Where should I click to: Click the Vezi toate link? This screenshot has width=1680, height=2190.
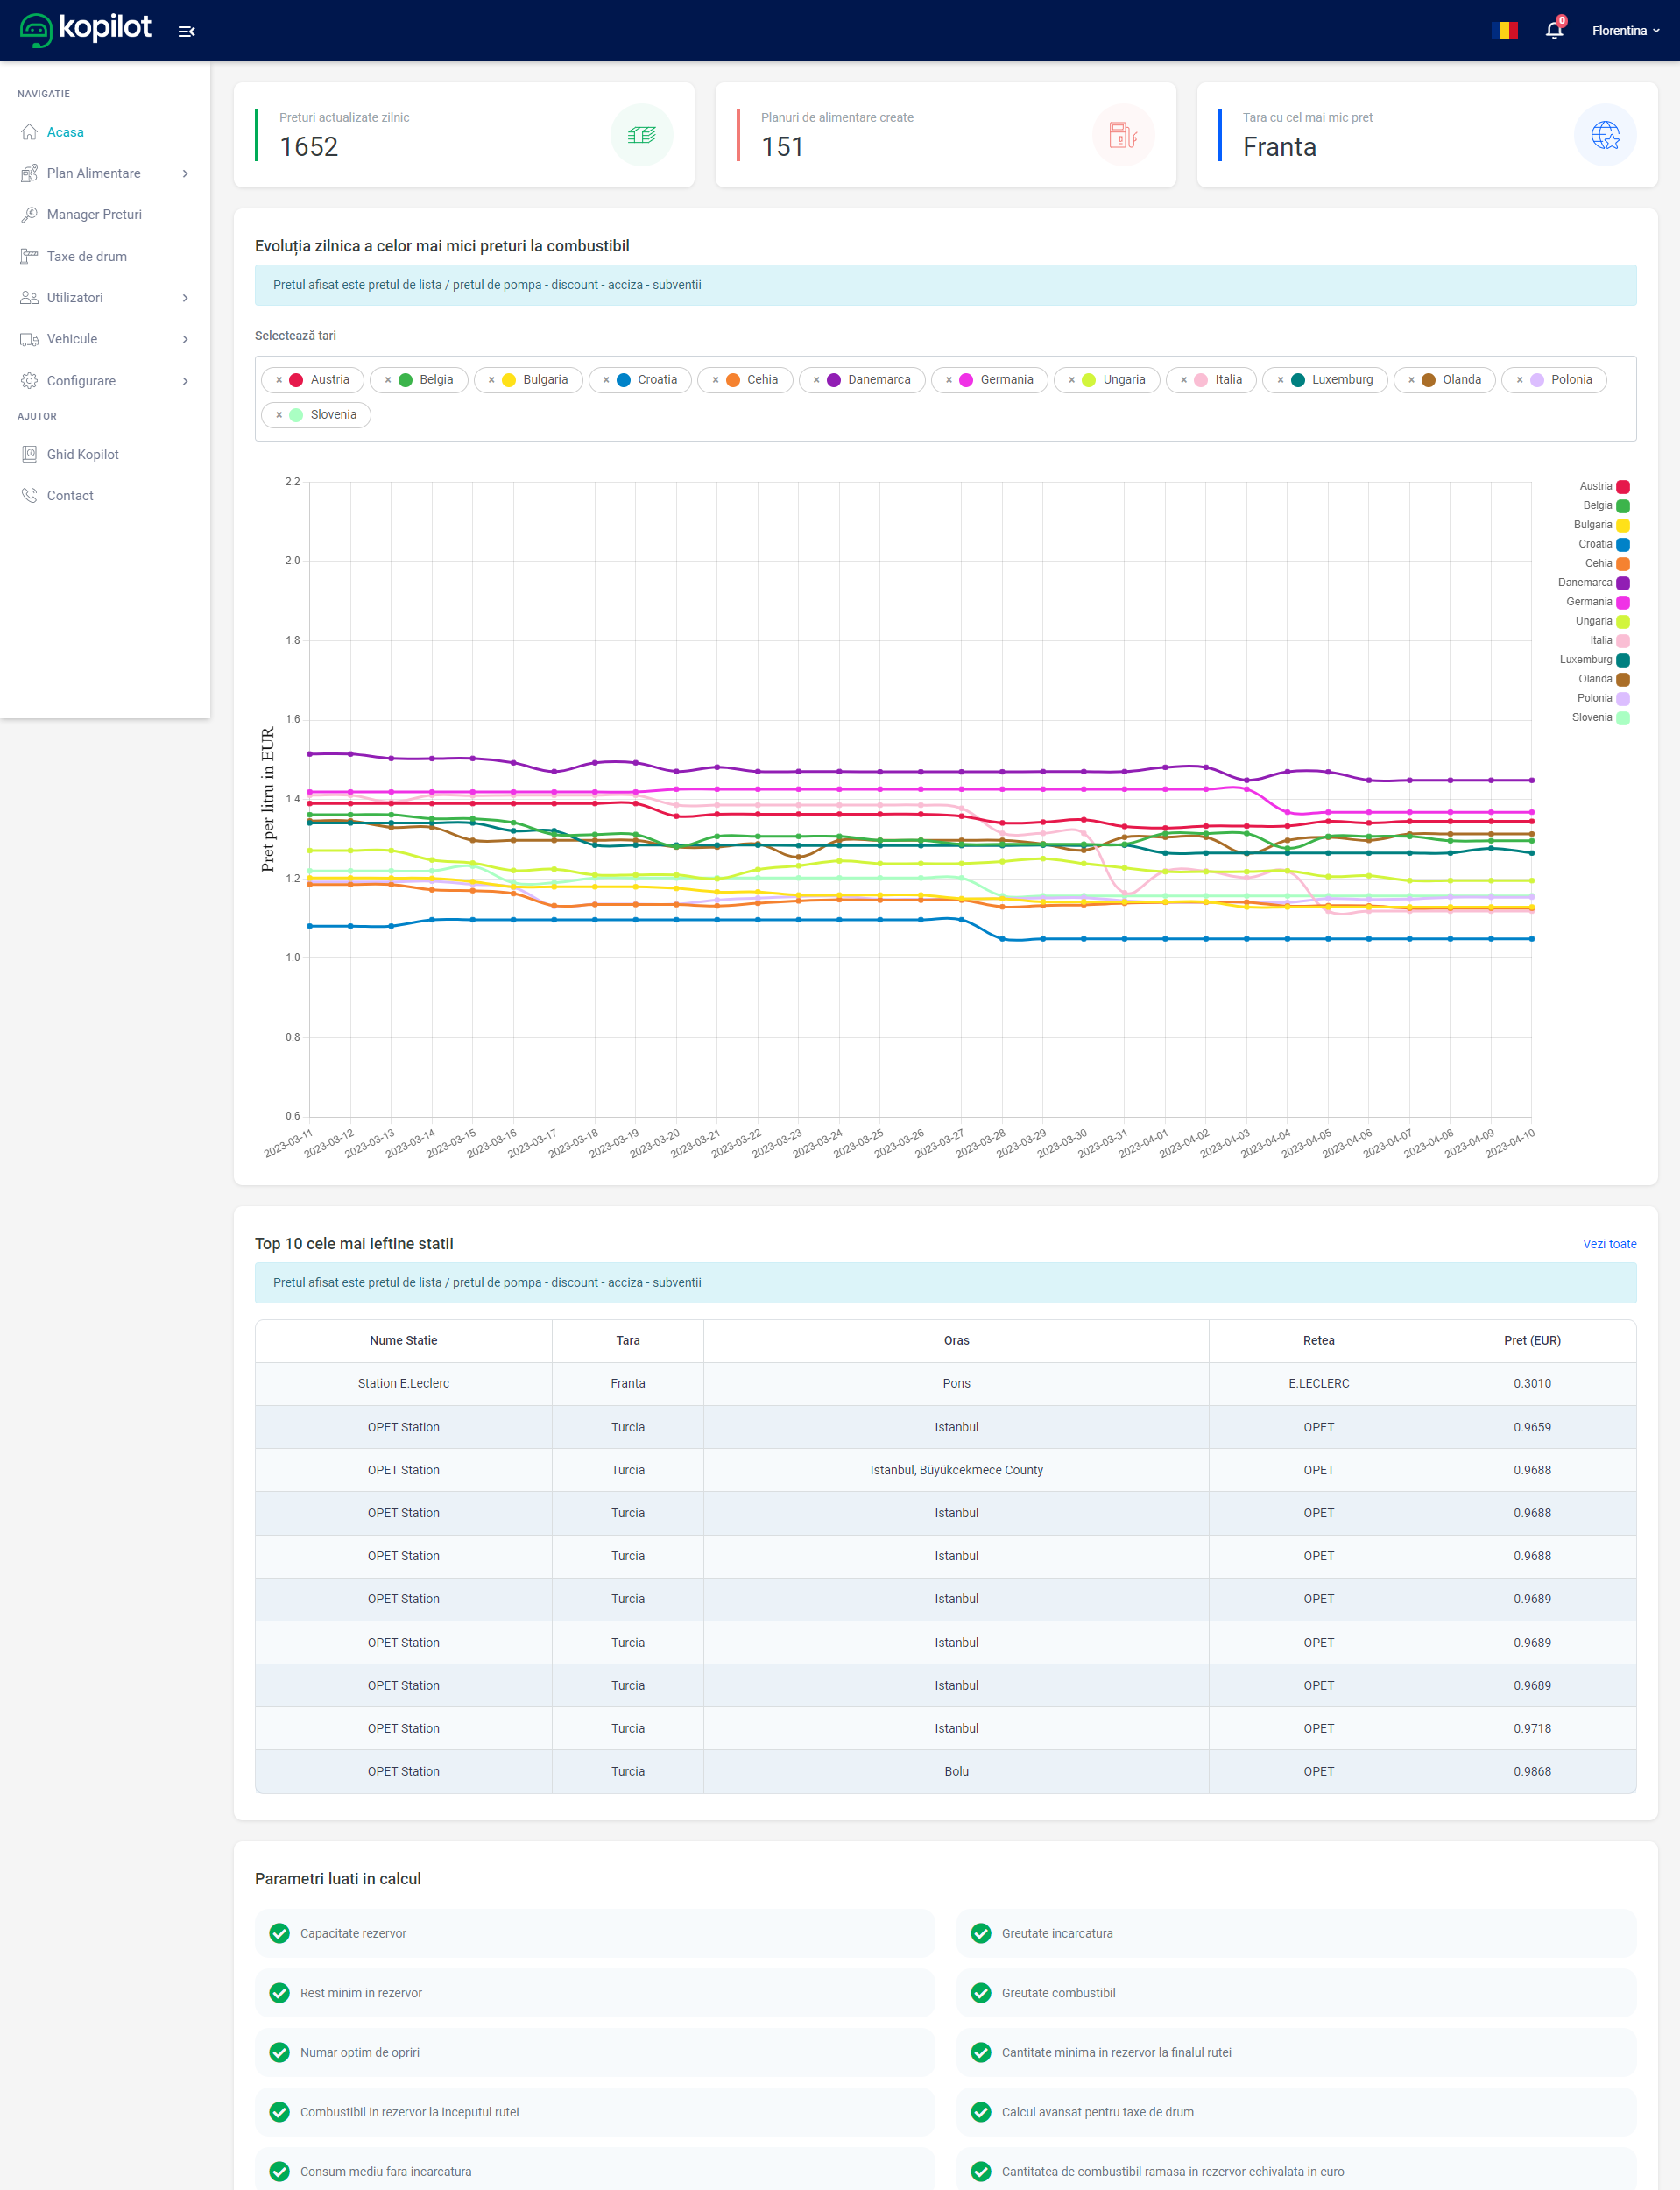[1608, 1244]
